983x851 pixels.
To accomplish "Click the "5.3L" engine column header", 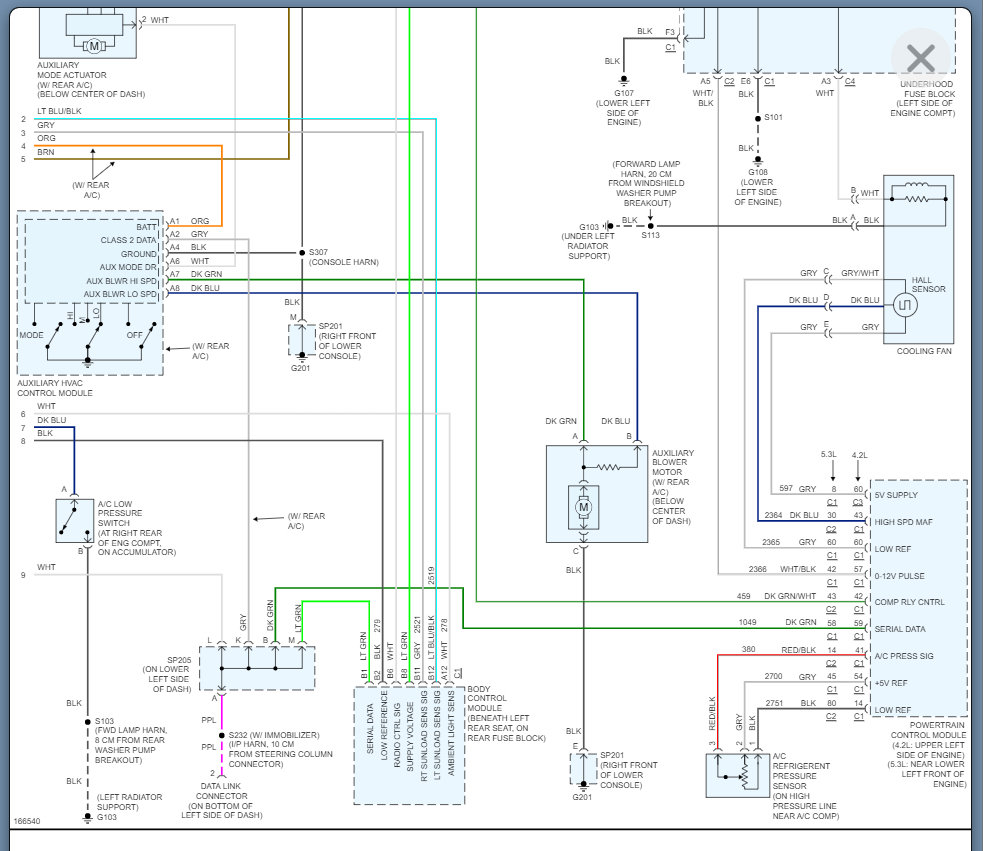I will point(828,454).
